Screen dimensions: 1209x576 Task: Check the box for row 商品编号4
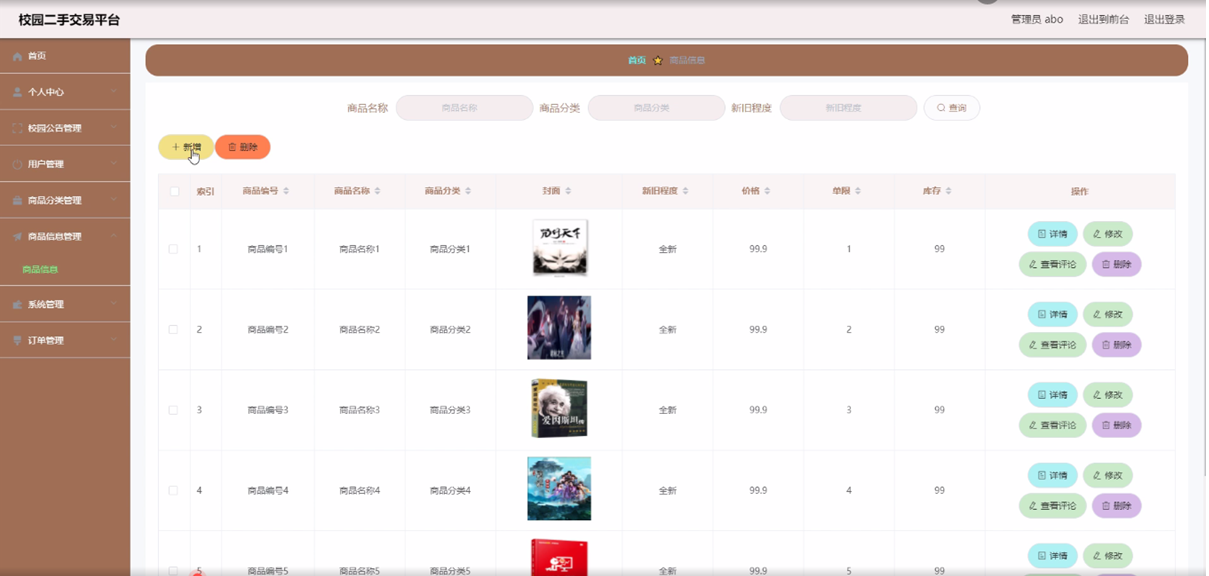[x=173, y=491]
